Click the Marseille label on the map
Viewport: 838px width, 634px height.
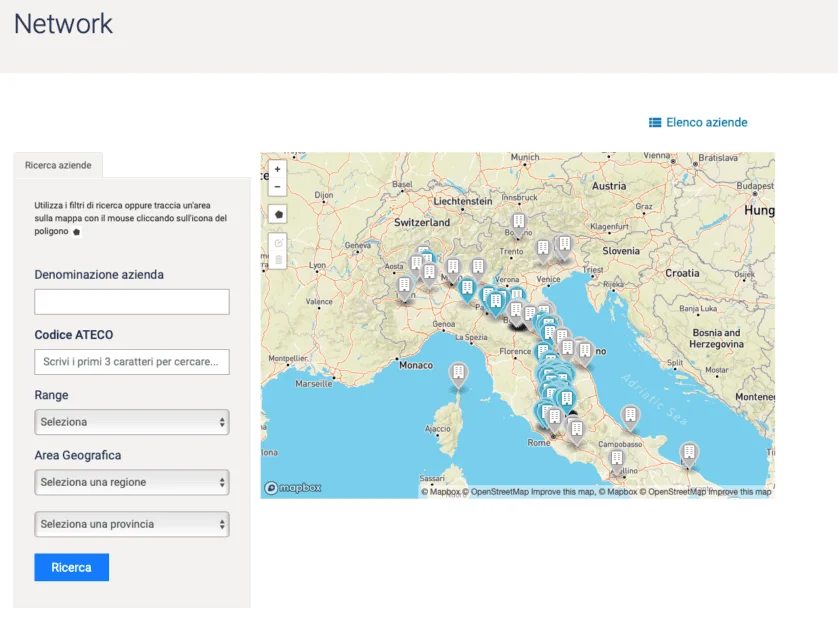pos(314,384)
